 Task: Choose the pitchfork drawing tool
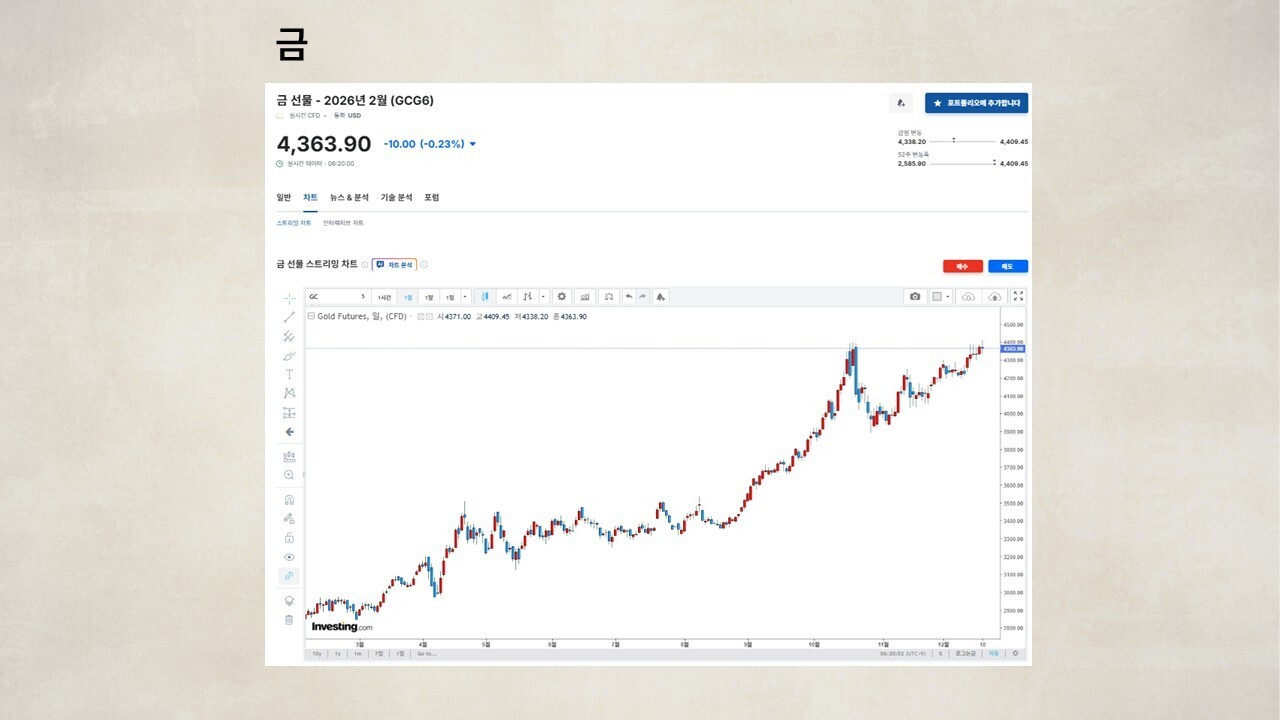(289, 336)
